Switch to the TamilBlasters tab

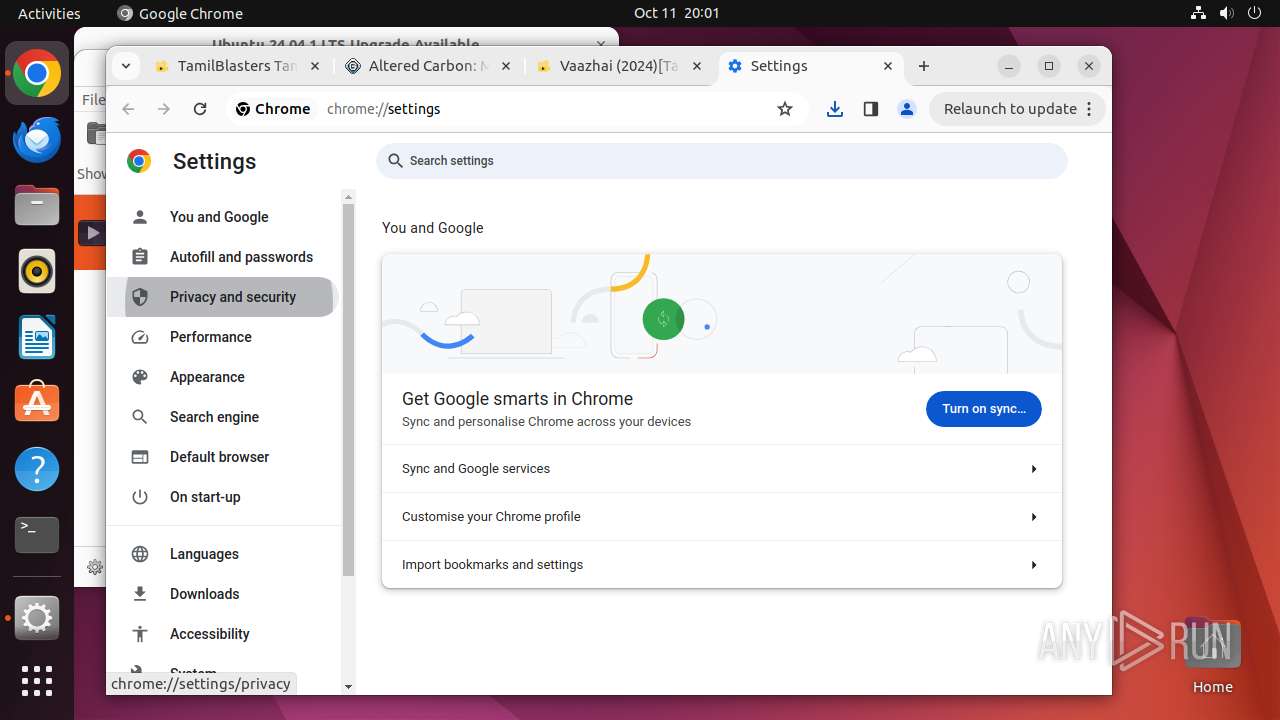pos(236,66)
